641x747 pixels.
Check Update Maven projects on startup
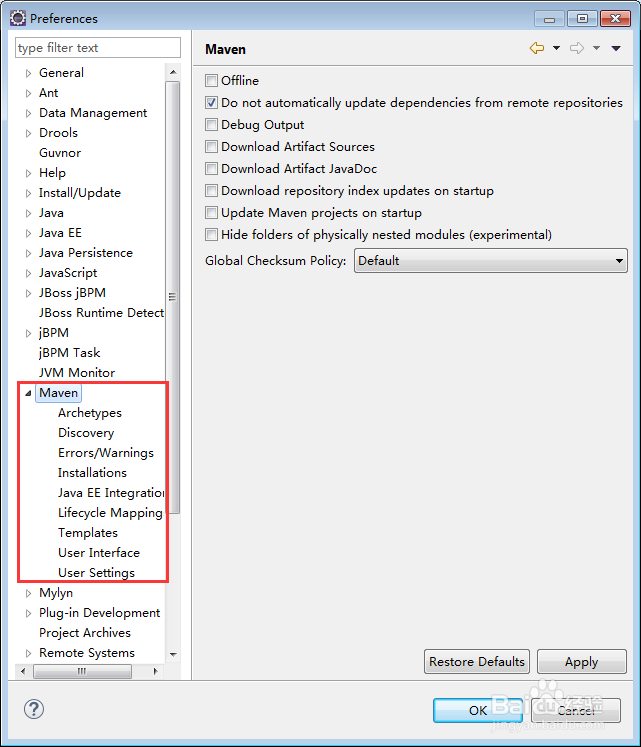point(212,212)
